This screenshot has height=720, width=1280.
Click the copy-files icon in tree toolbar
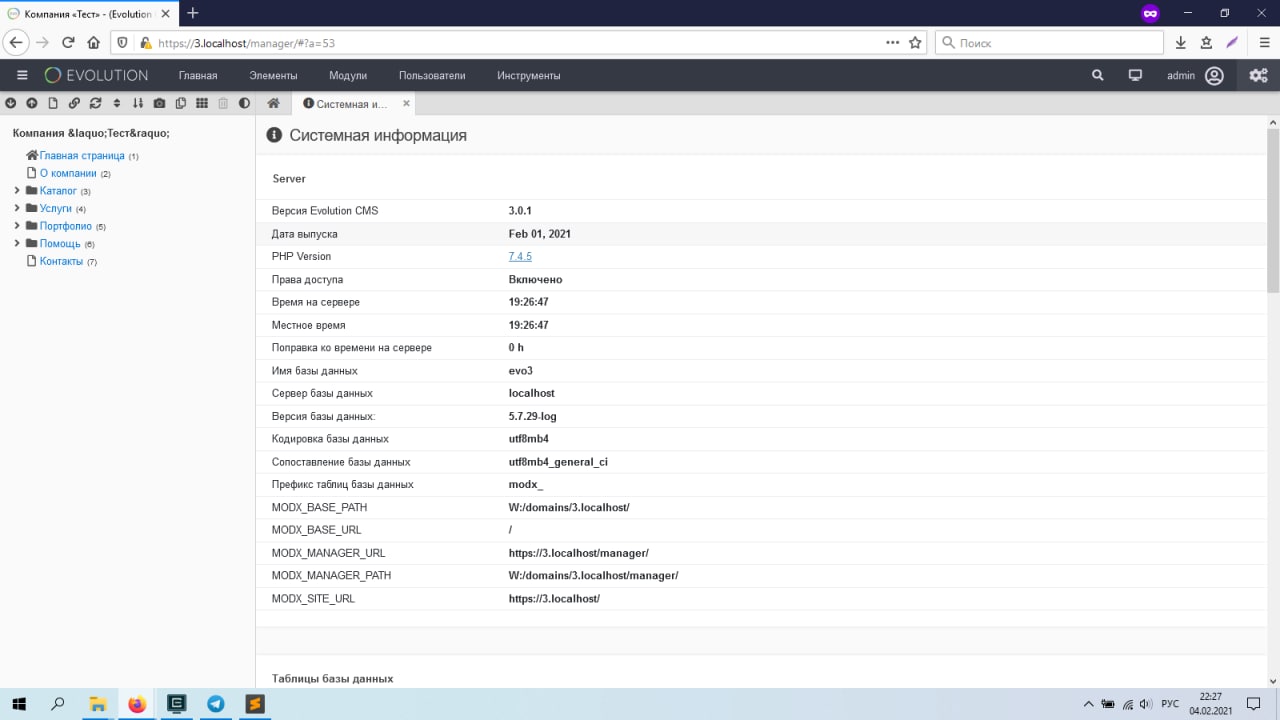point(181,103)
